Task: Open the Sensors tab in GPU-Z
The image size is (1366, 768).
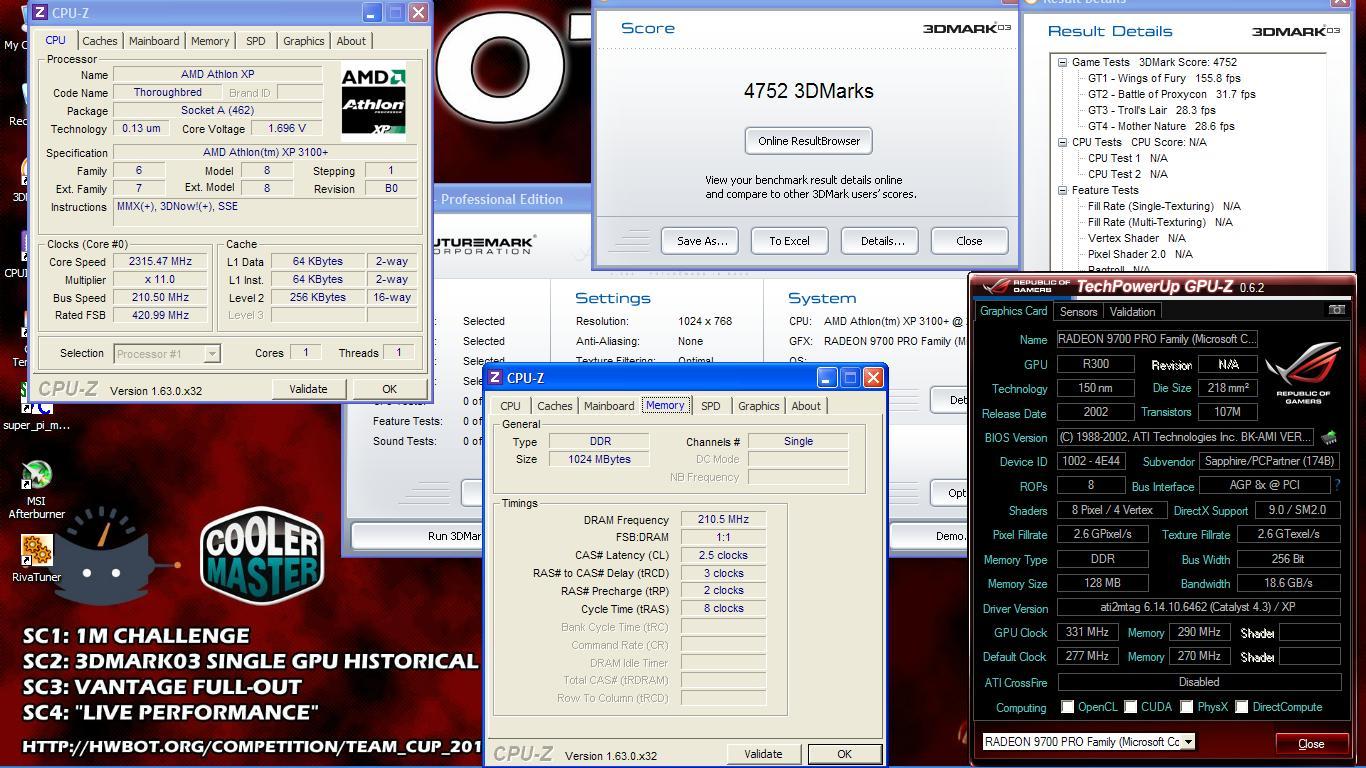Action: 1078,311
